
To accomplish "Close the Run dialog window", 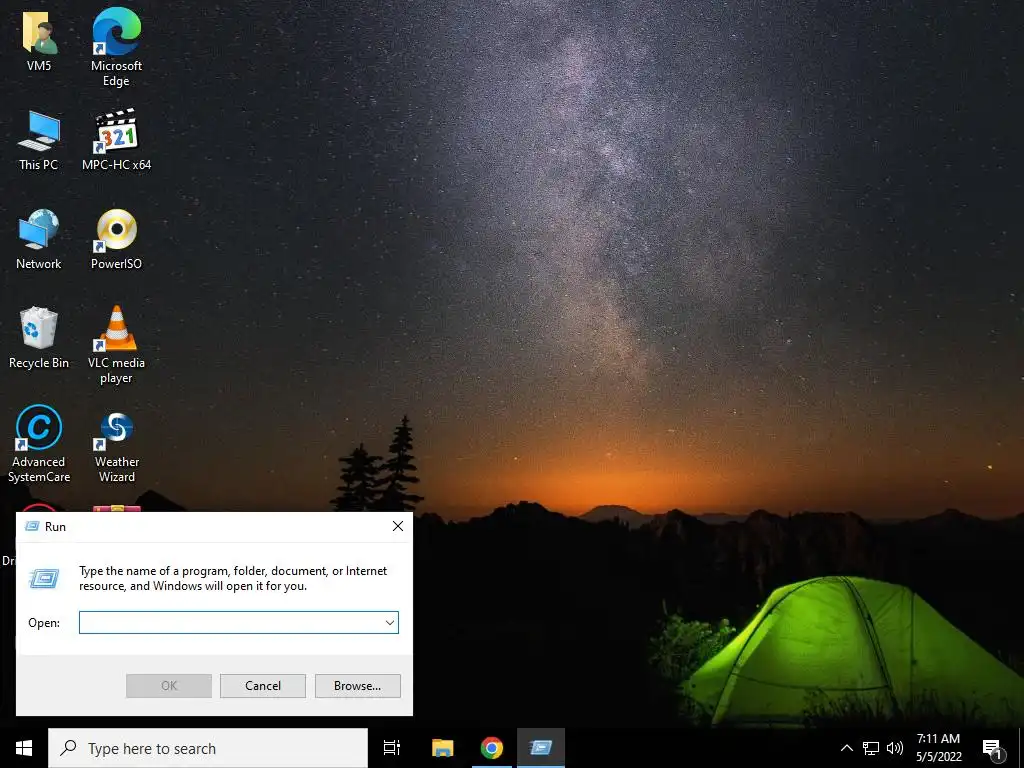I will (x=398, y=526).
